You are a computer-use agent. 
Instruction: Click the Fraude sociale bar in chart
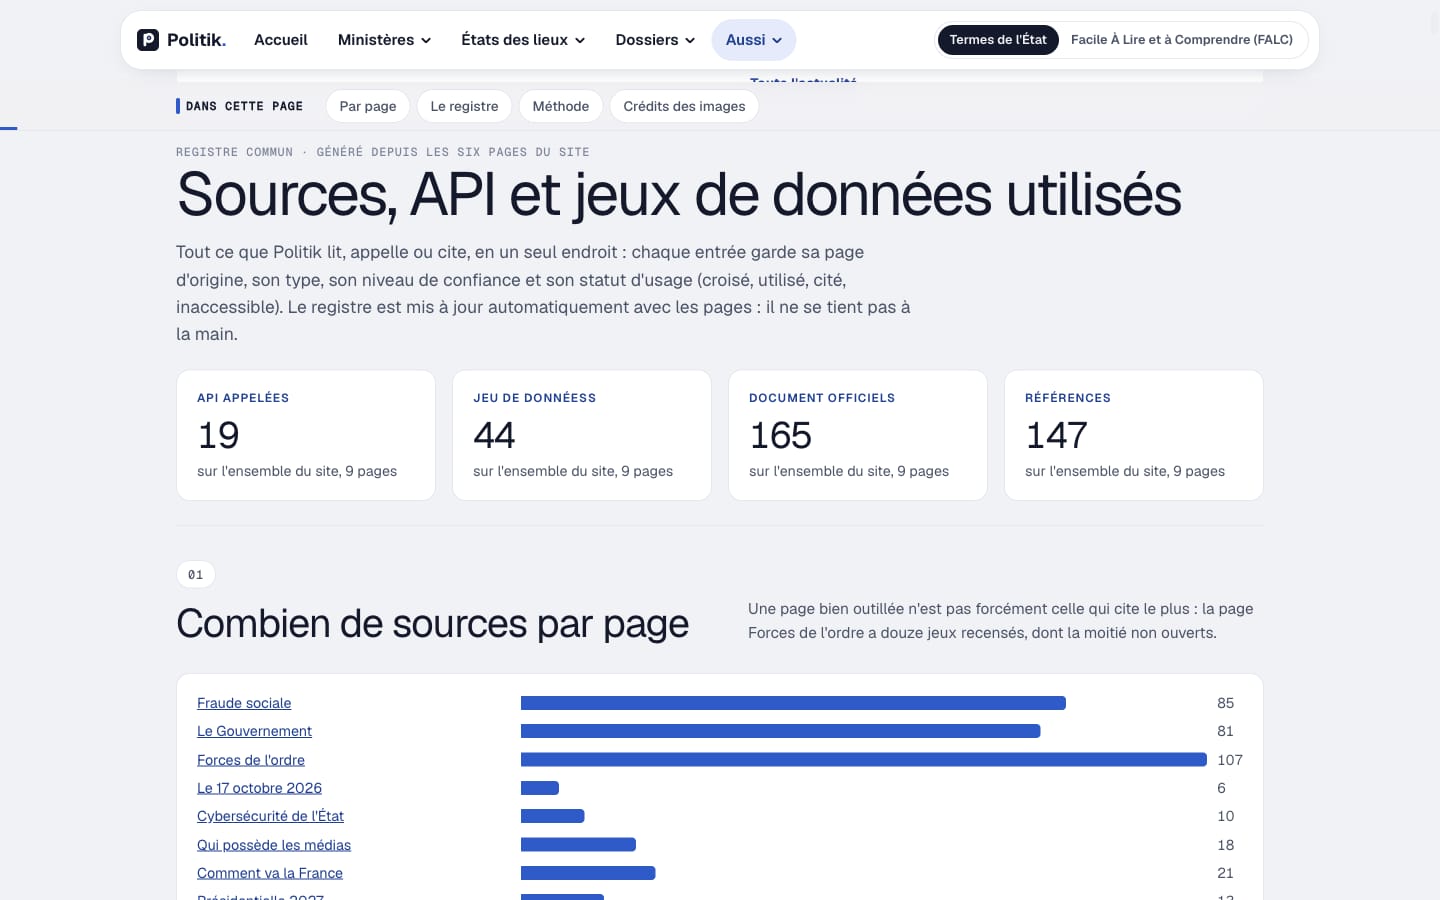coord(793,703)
